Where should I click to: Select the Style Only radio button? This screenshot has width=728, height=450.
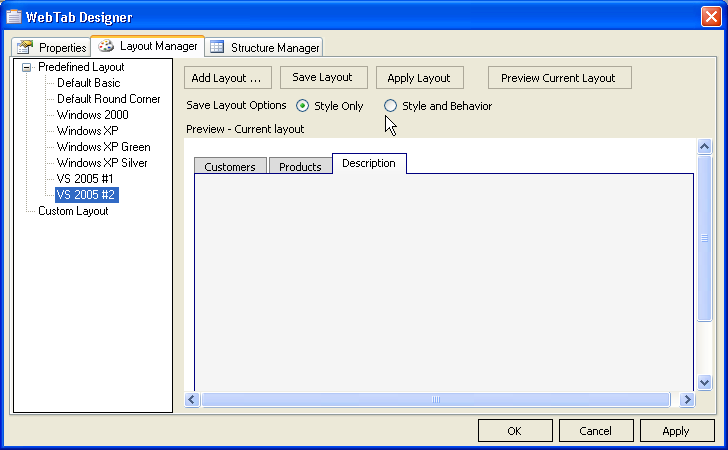point(303,106)
